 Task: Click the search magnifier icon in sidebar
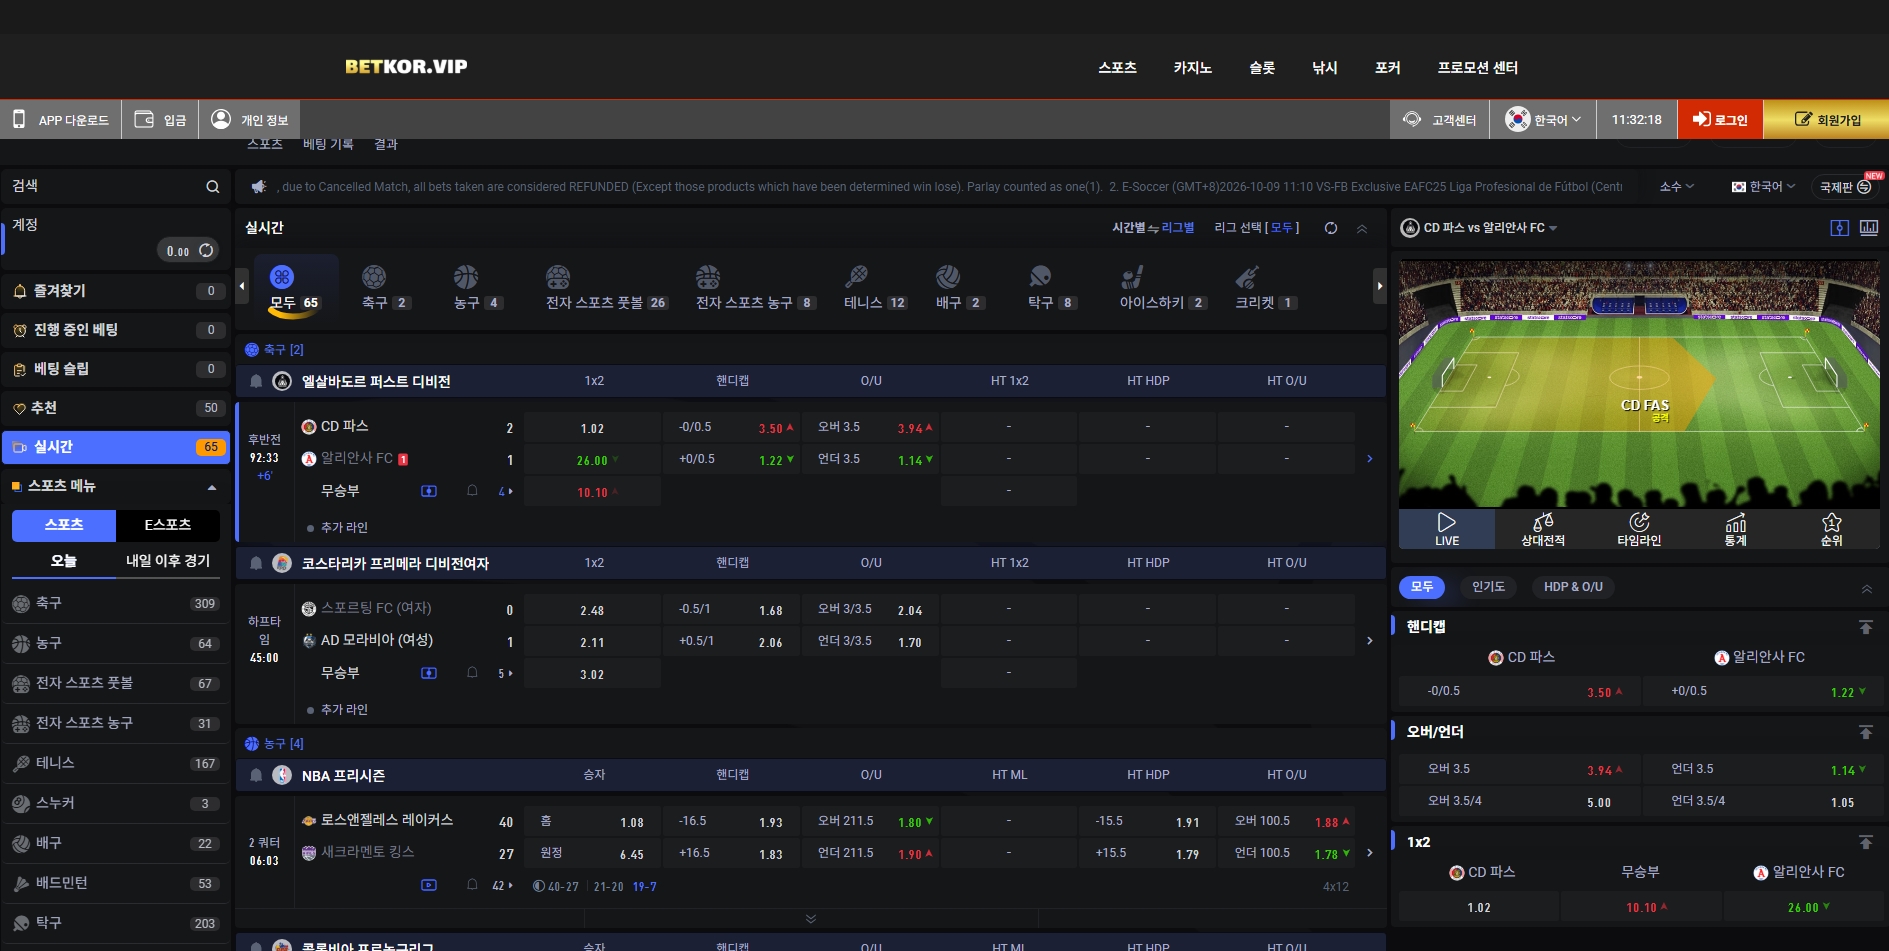pos(212,187)
